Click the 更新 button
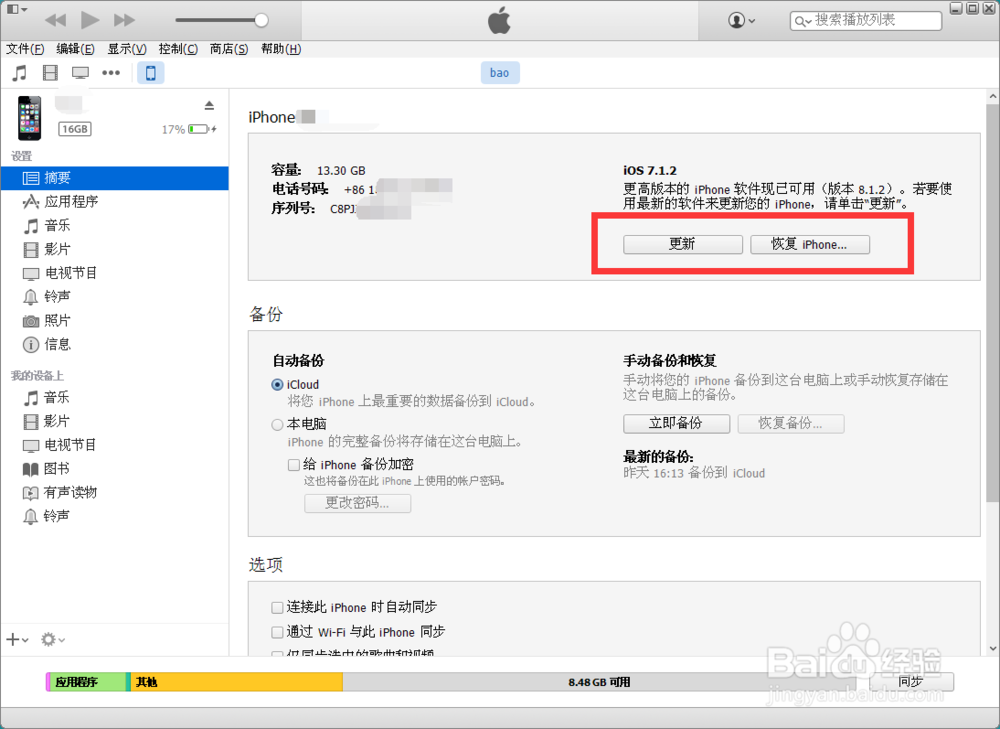The height and width of the screenshot is (729, 1000). 683,244
